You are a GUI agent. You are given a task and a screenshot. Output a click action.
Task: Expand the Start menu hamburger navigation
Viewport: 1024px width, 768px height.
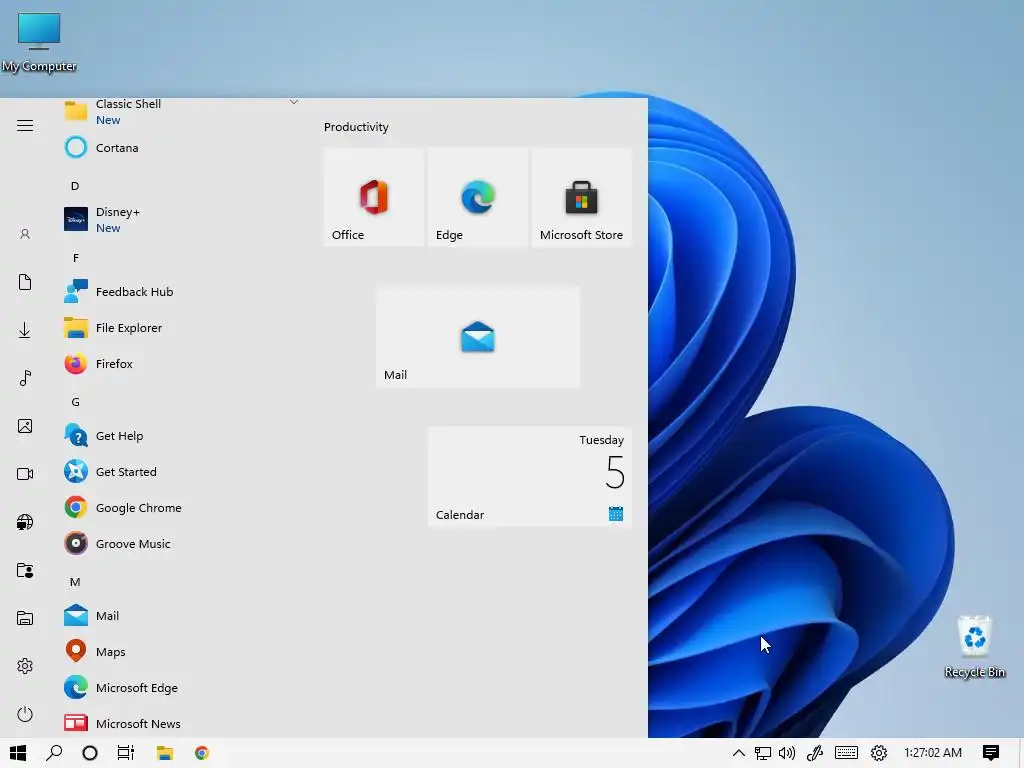(x=25, y=125)
